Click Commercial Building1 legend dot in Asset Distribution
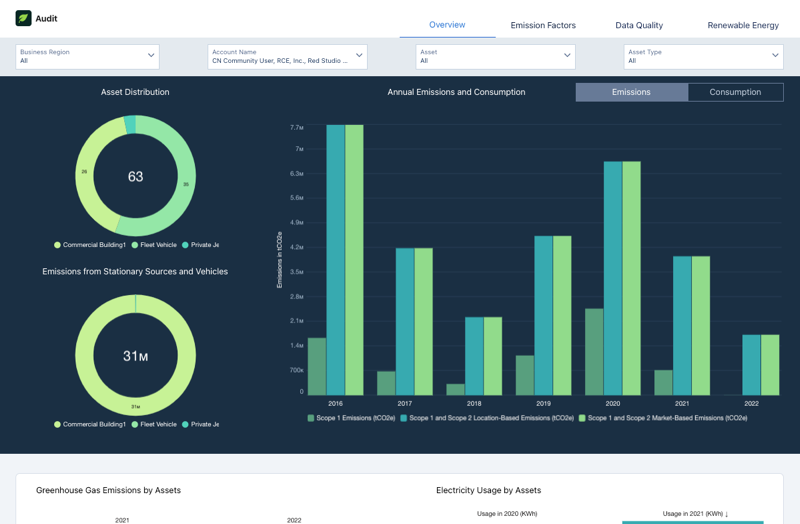Viewport: 800px width, 524px height. 58,245
